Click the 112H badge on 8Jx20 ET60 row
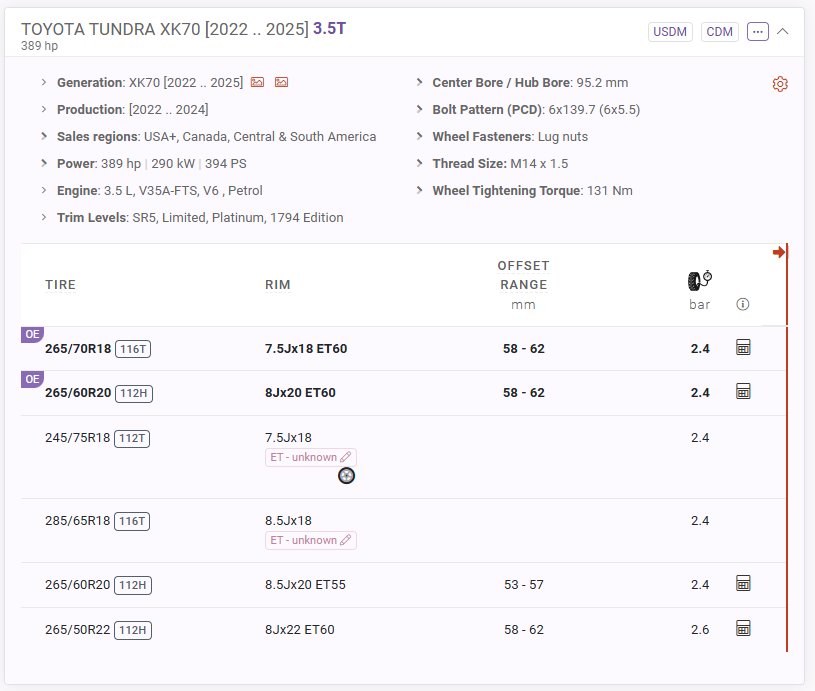This screenshot has width=815, height=691. click(134, 393)
